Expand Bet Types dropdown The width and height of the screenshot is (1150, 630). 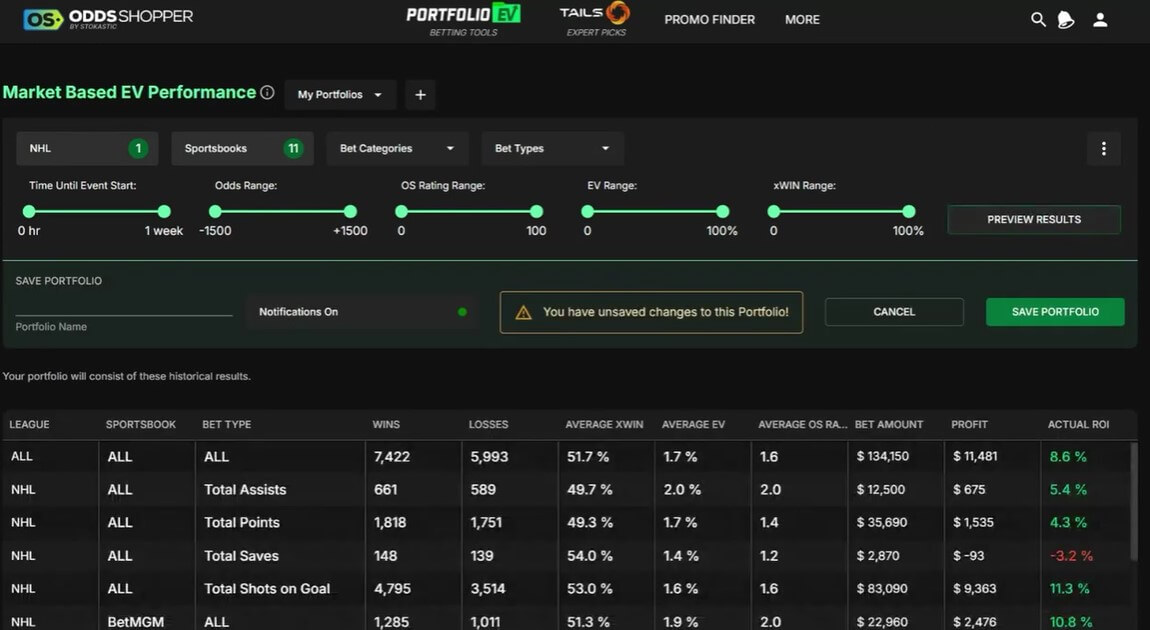pos(552,148)
